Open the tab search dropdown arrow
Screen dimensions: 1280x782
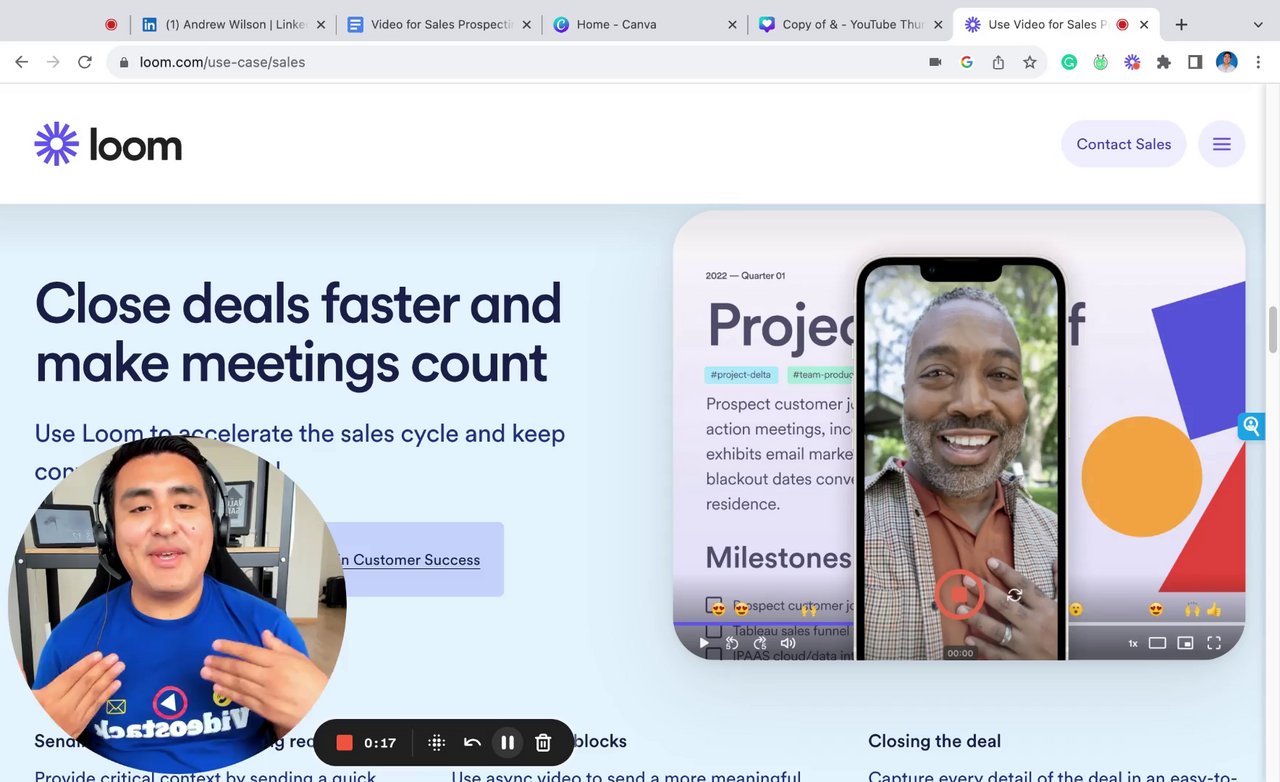(1258, 24)
